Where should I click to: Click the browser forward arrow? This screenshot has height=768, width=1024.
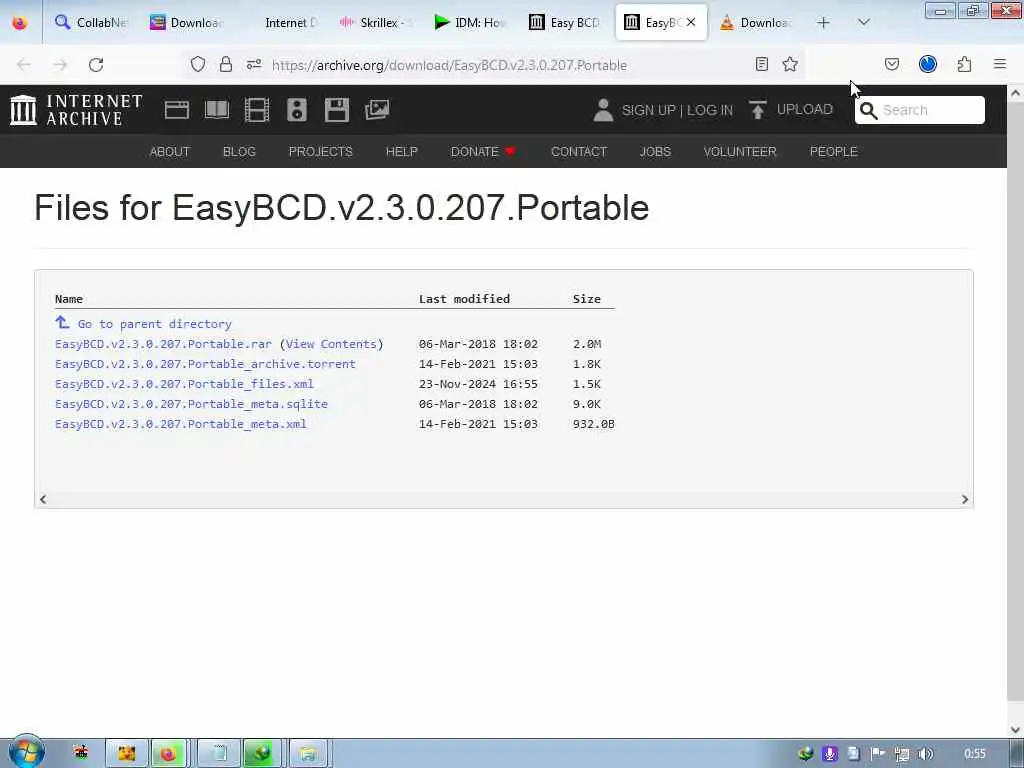coord(60,65)
